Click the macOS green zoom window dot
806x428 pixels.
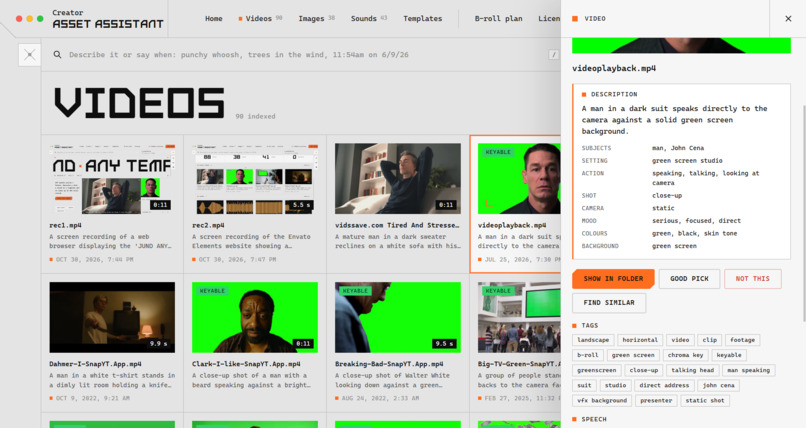click(x=40, y=18)
